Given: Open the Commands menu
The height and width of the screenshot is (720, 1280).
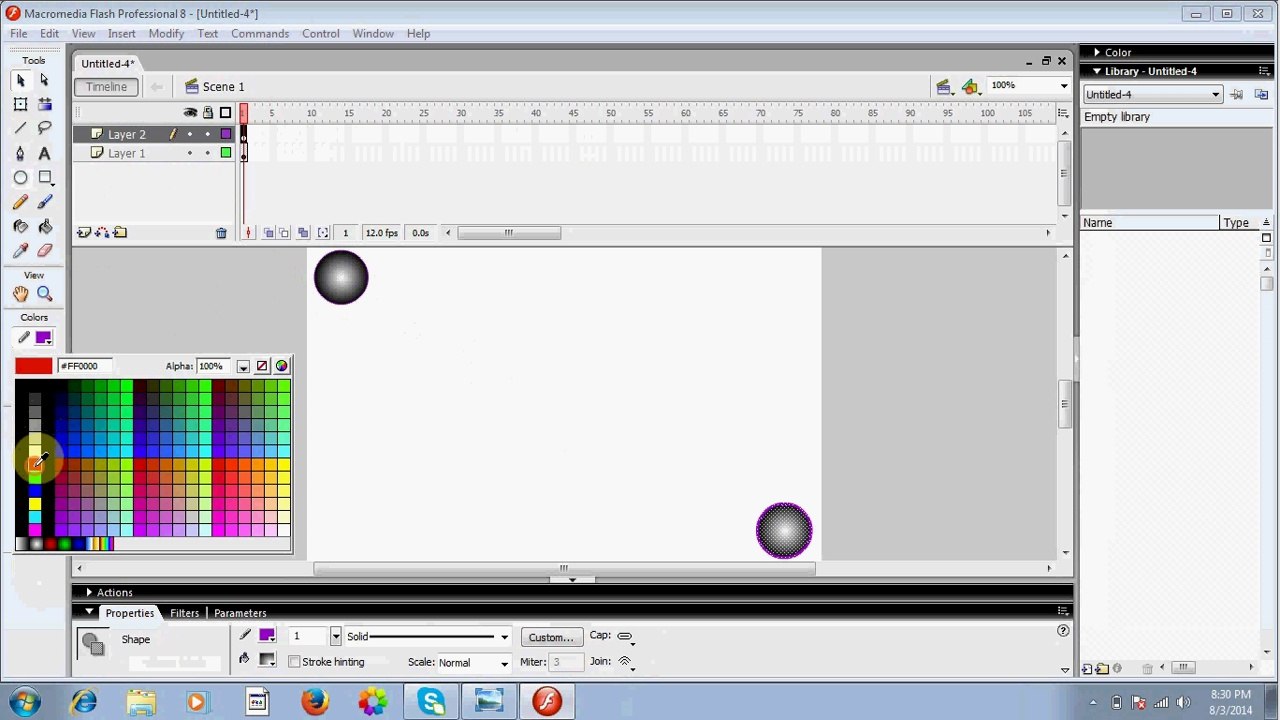Looking at the screenshot, I should 260,33.
